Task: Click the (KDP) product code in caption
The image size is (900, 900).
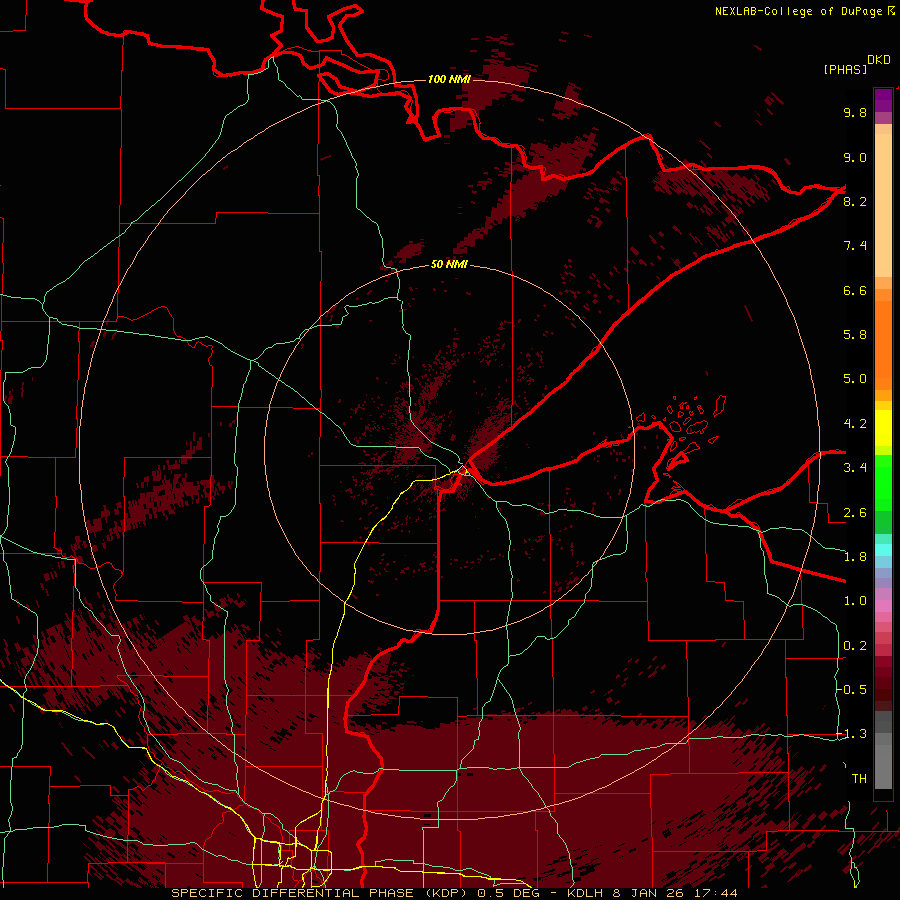Action: pyautogui.click(x=447, y=893)
